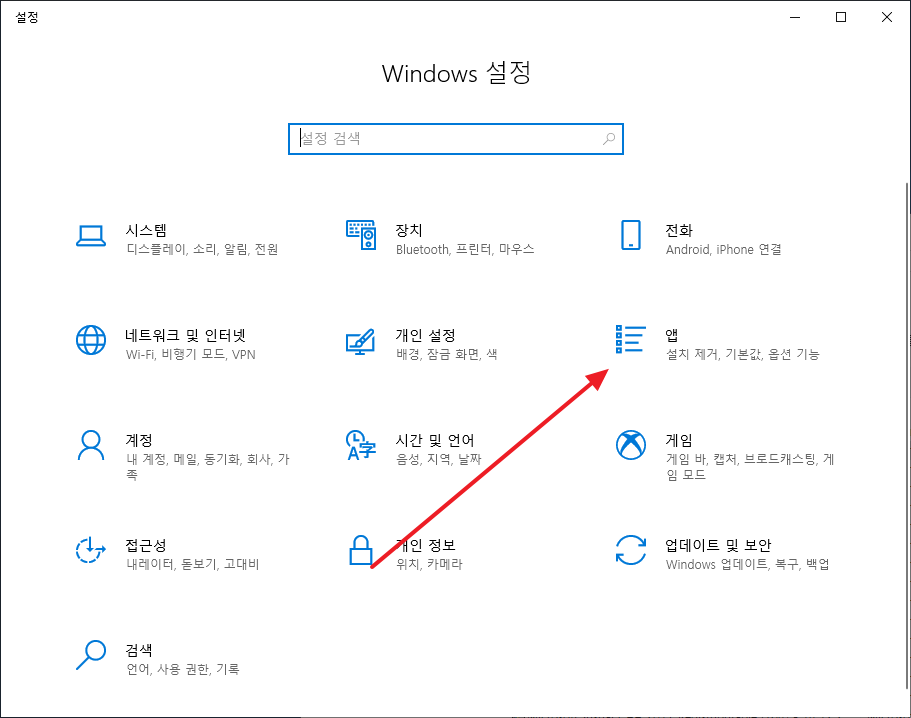Image resolution: width=911 pixels, height=718 pixels.
Task: Click the search magnifier in 설정 검색 box
Action: (609, 139)
